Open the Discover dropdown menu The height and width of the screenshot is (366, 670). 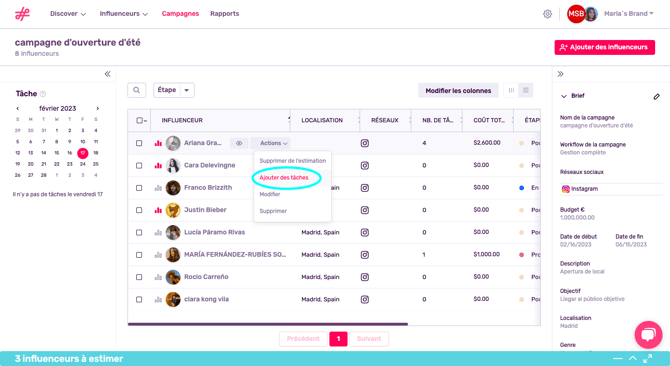pyautogui.click(x=68, y=14)
